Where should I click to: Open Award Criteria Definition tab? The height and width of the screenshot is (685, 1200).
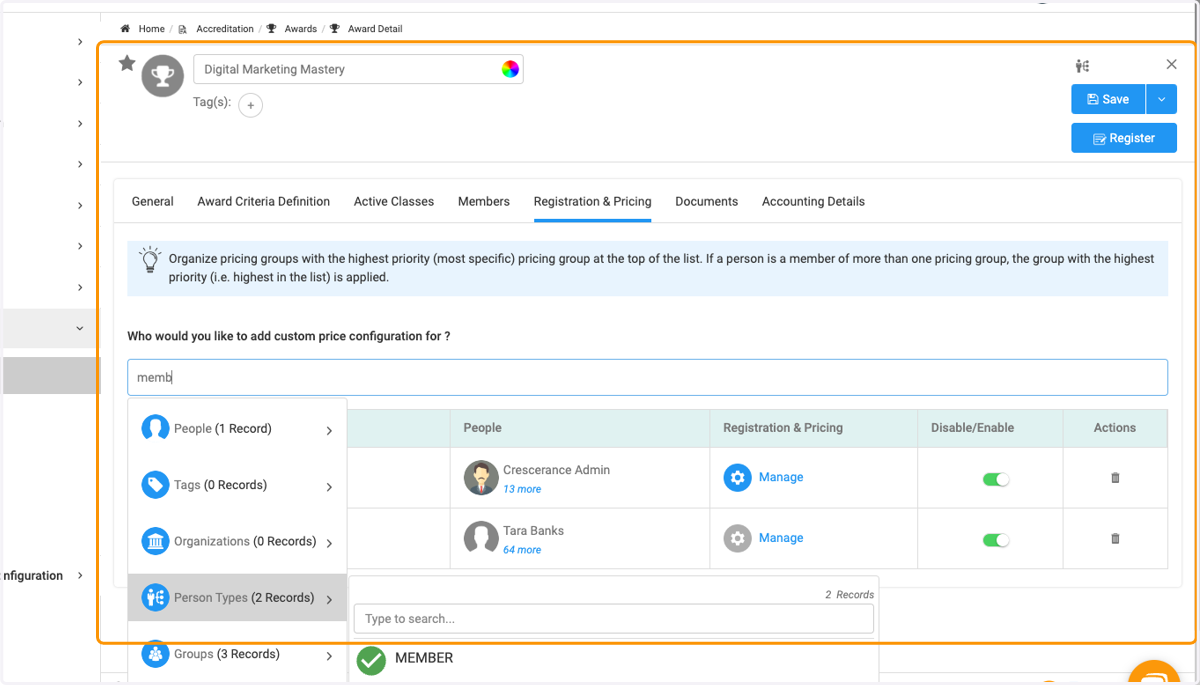(264, 201)
